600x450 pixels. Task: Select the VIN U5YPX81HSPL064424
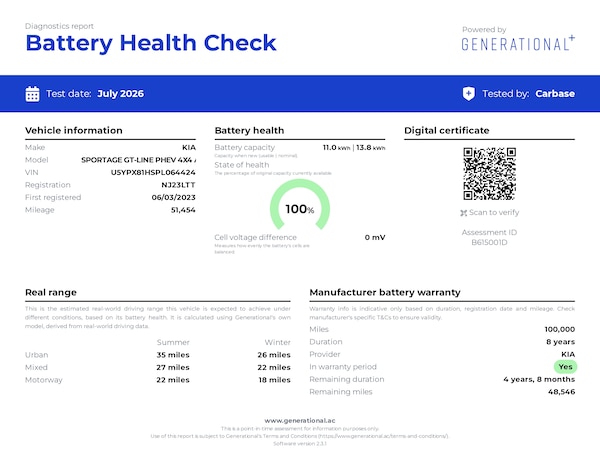pyautogui.click(x=153, y=173)
